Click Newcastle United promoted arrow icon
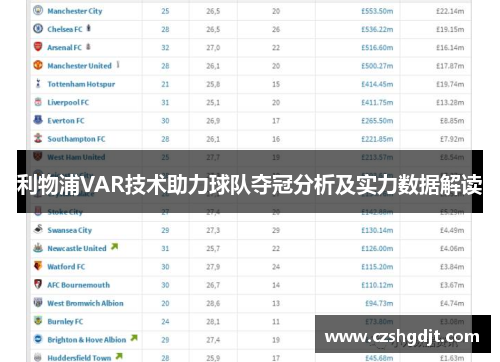Viewport: 500px width, 362px height. (115, 247)
